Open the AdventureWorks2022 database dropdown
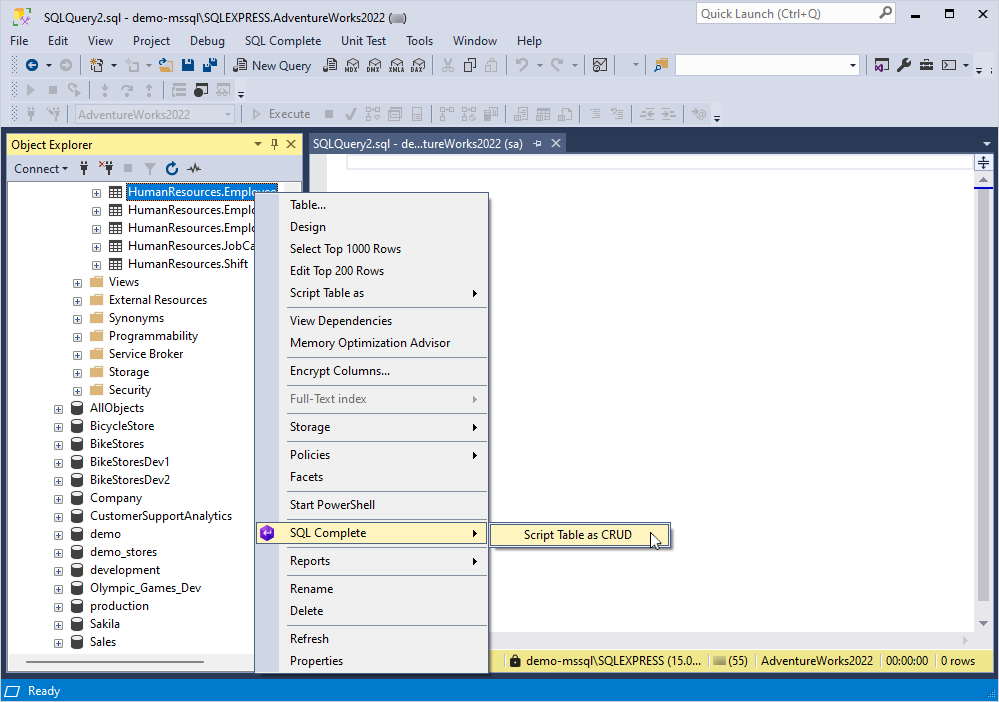 pos(227,115)
